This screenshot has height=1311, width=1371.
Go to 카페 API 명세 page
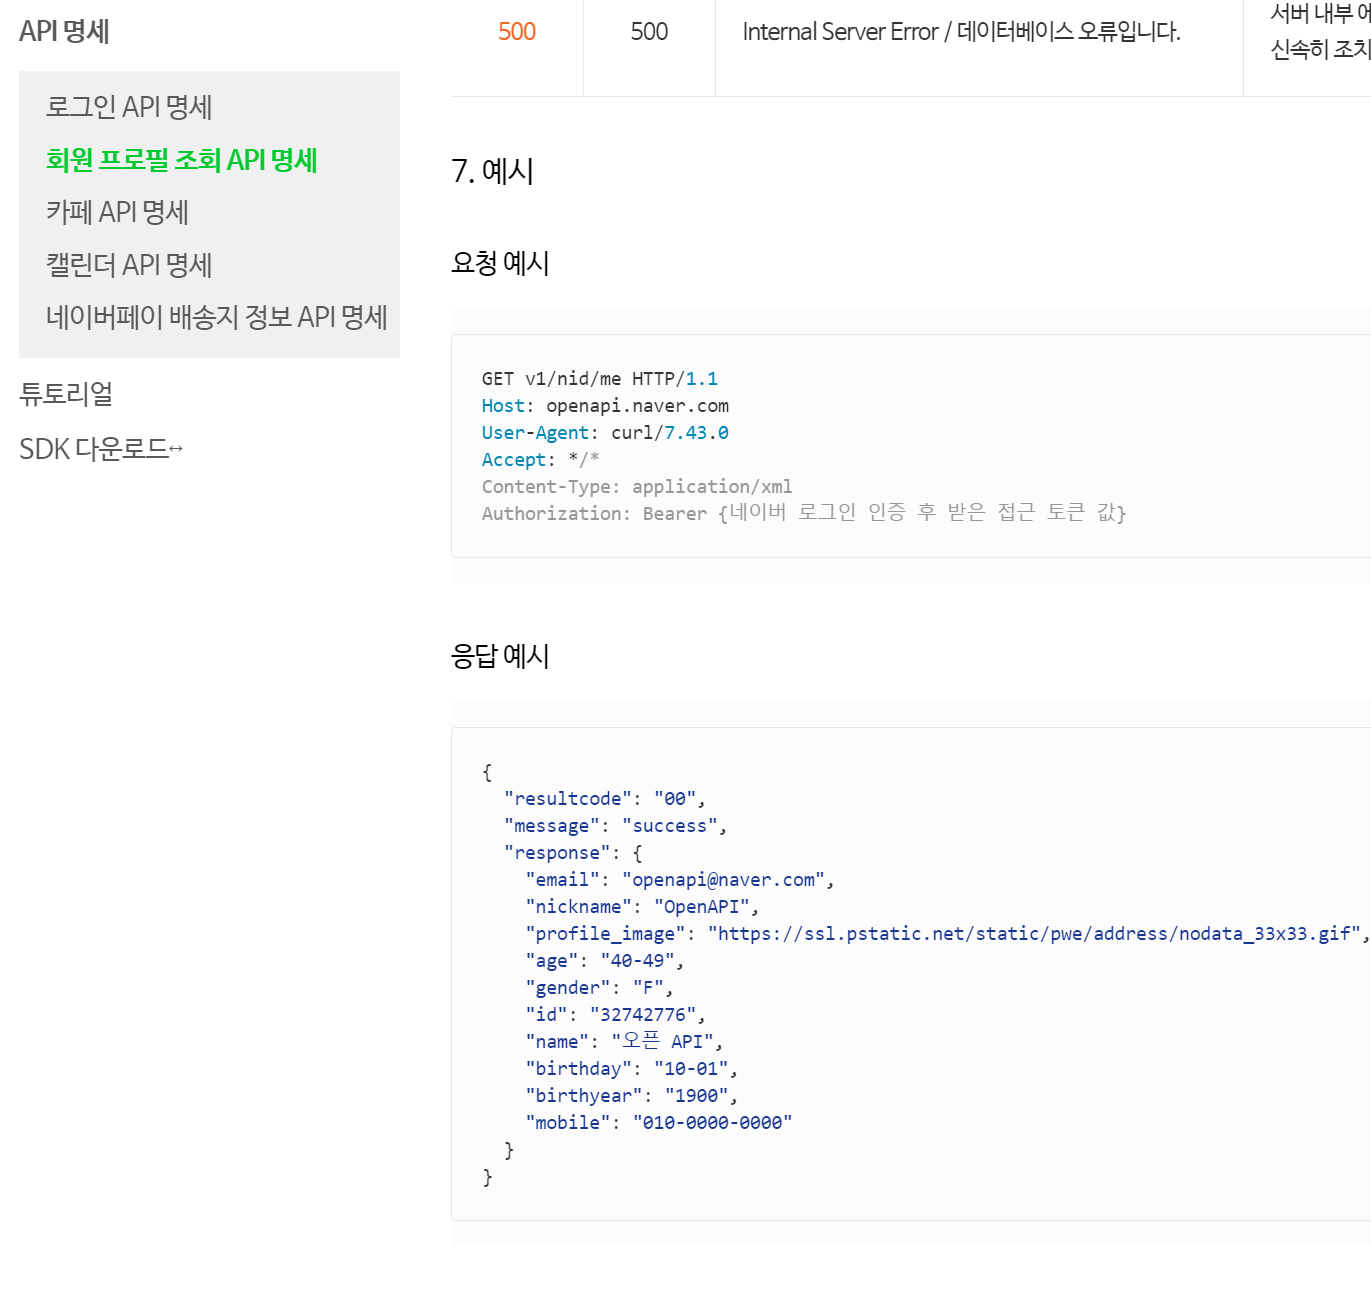pos(117,212)
